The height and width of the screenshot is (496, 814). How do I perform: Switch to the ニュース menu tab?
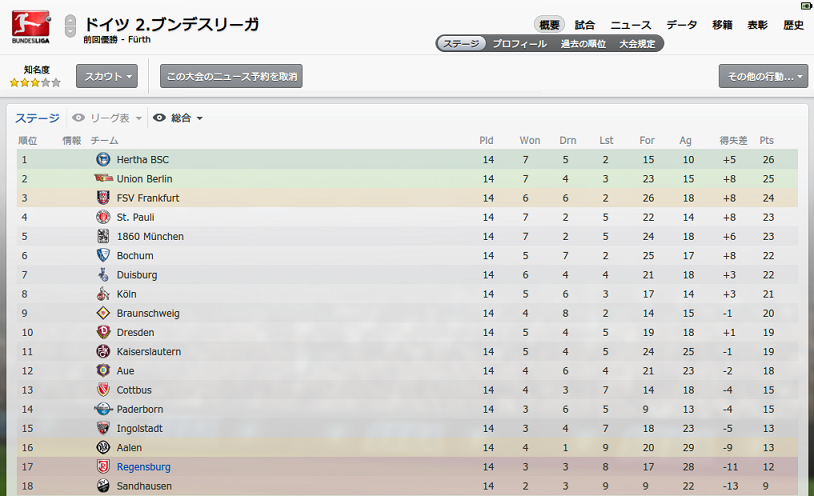click(630, 25)
